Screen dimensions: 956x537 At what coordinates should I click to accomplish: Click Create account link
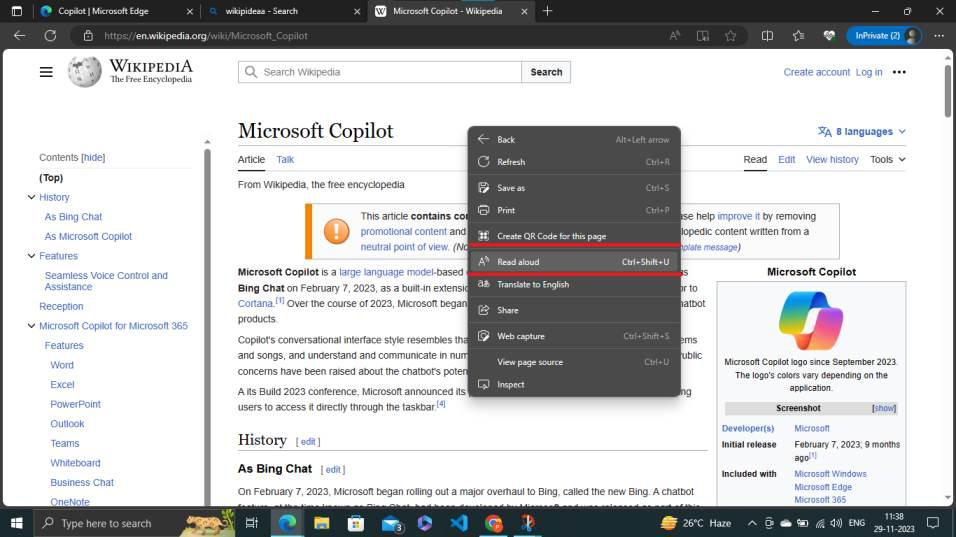pos(816,72)
